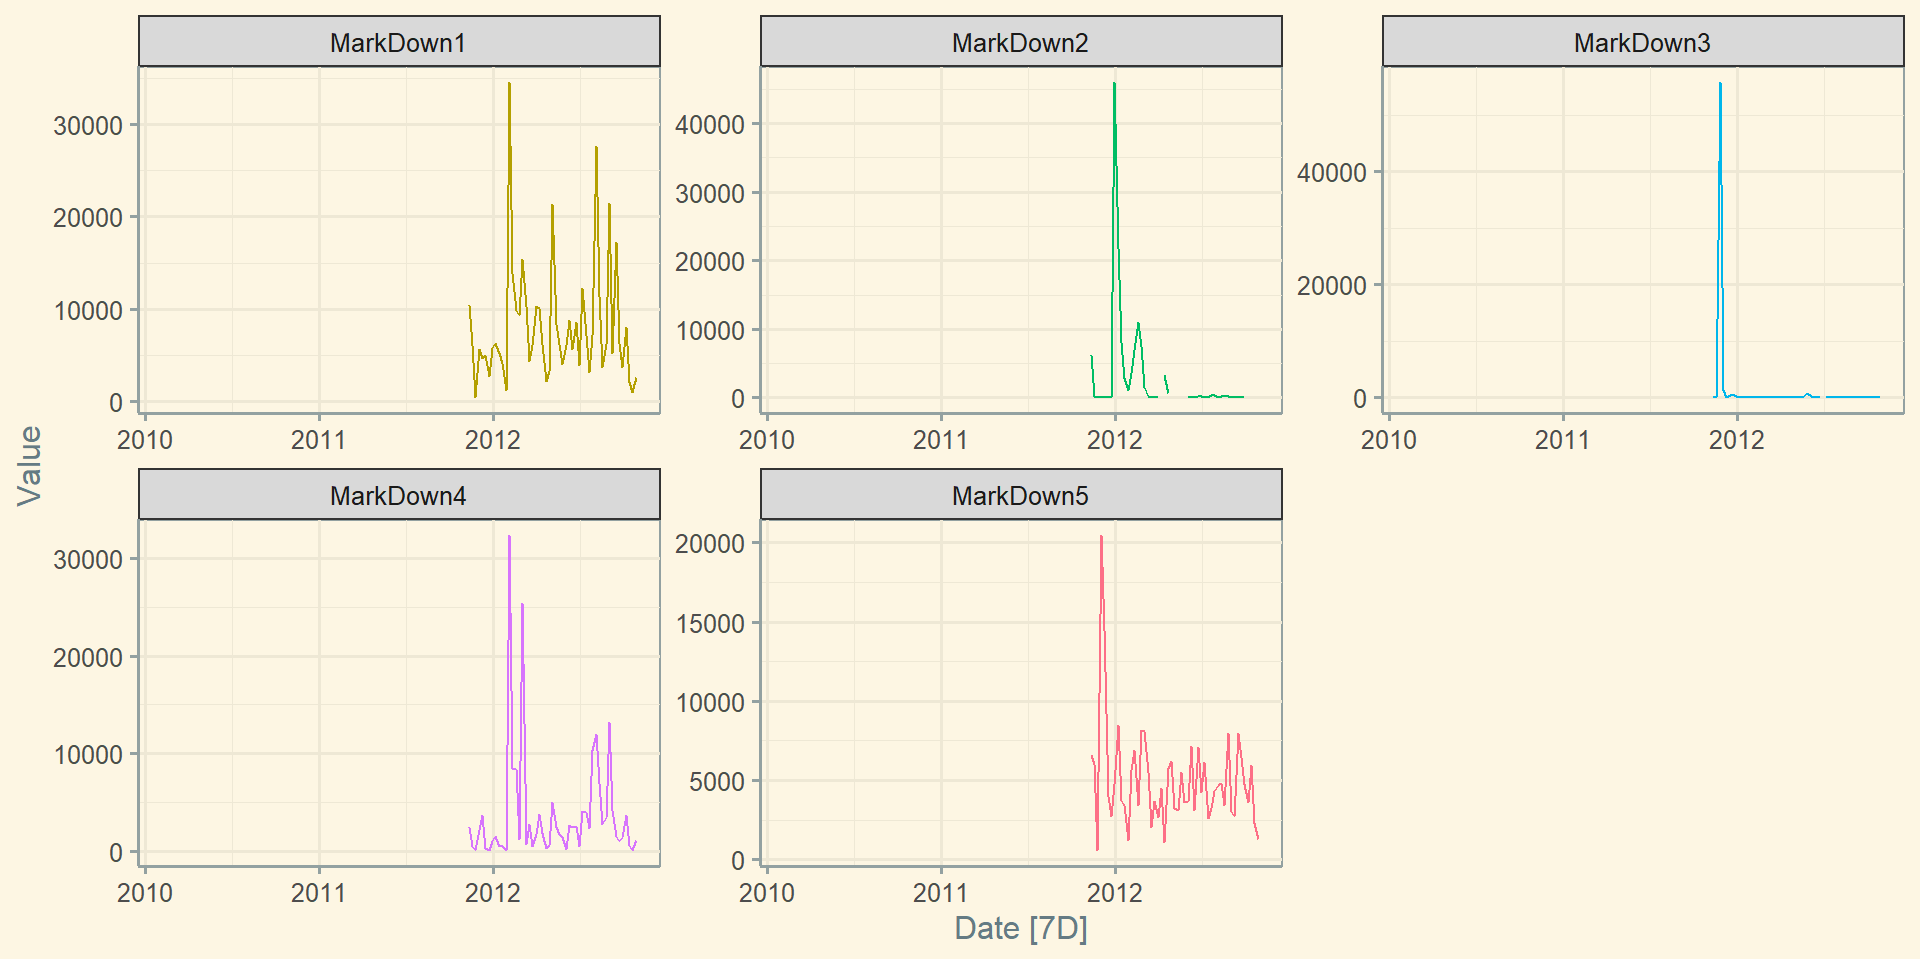Click the MarkDown5 panel title

[1020, 495]
